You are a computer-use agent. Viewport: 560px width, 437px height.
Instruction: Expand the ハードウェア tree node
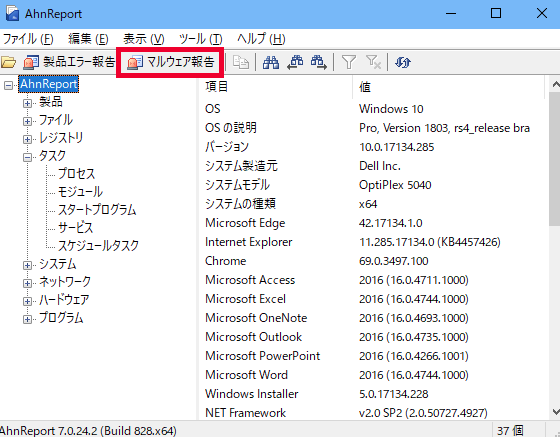coord(27,301)
